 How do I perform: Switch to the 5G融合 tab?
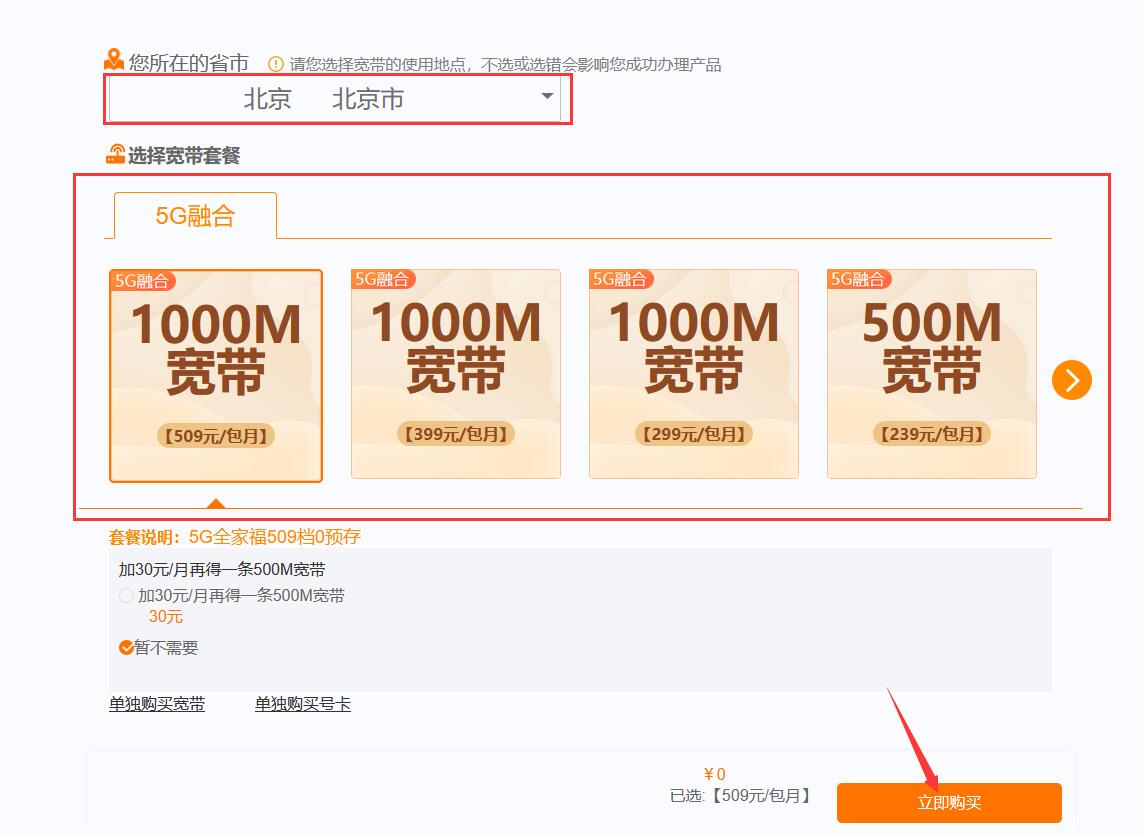(195, 215)
